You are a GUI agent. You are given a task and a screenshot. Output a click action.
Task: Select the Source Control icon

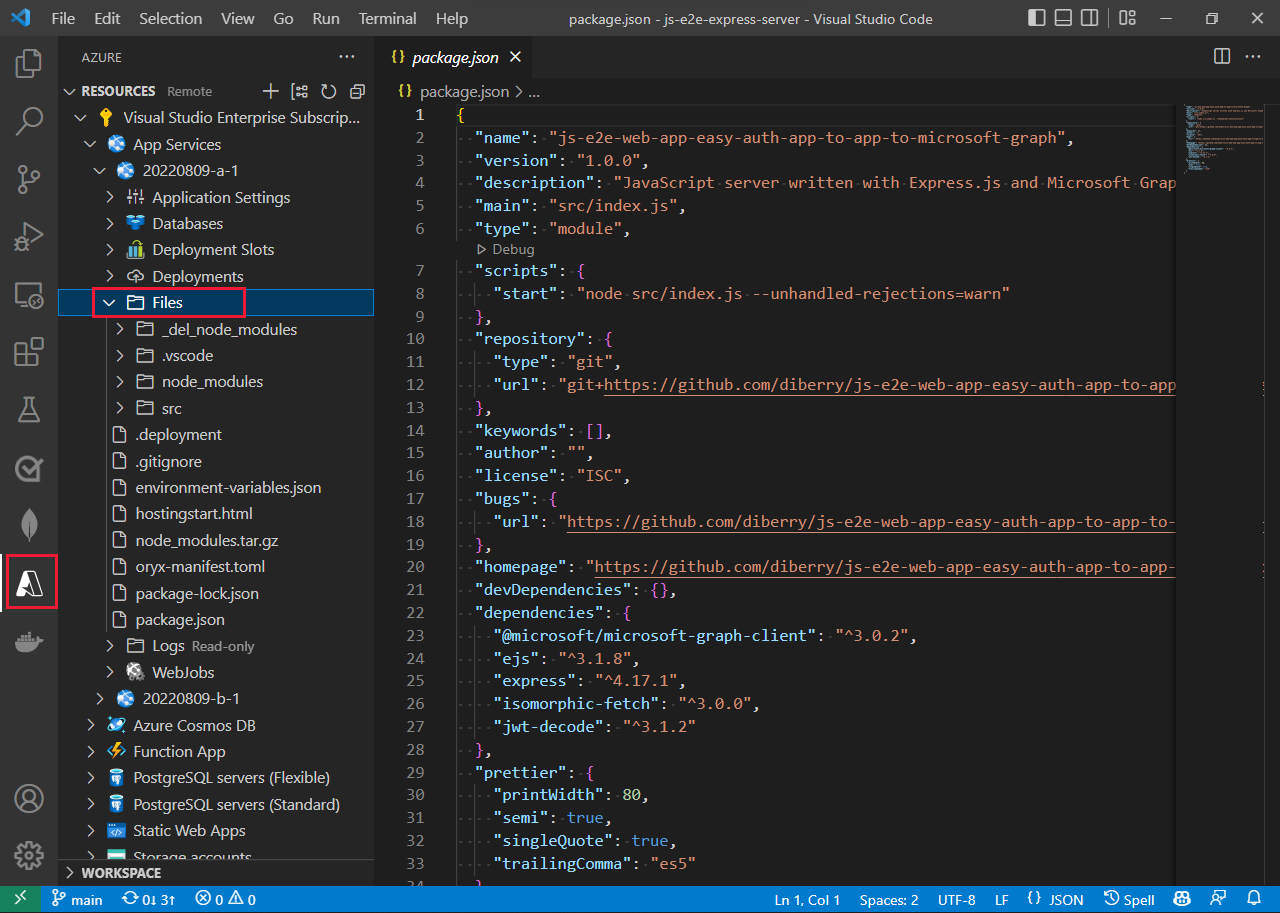tap(29, 179)
